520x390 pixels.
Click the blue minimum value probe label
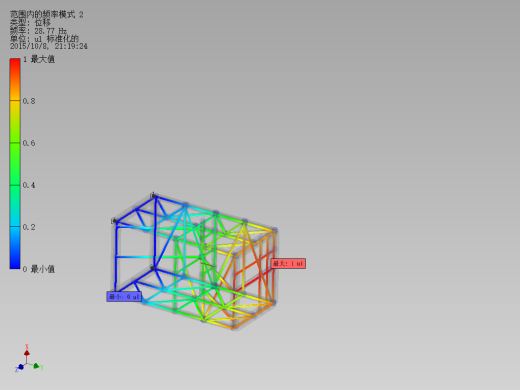(124, 296)
